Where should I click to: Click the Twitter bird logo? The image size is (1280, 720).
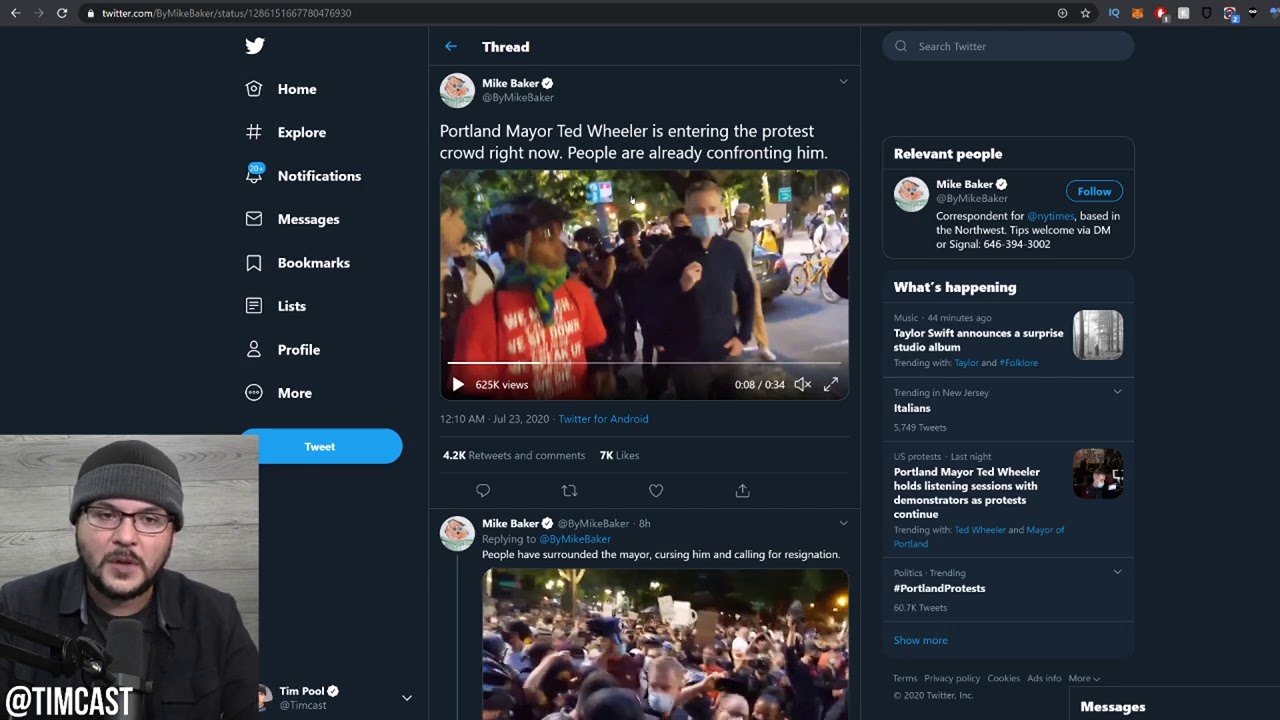pos(255,46)
